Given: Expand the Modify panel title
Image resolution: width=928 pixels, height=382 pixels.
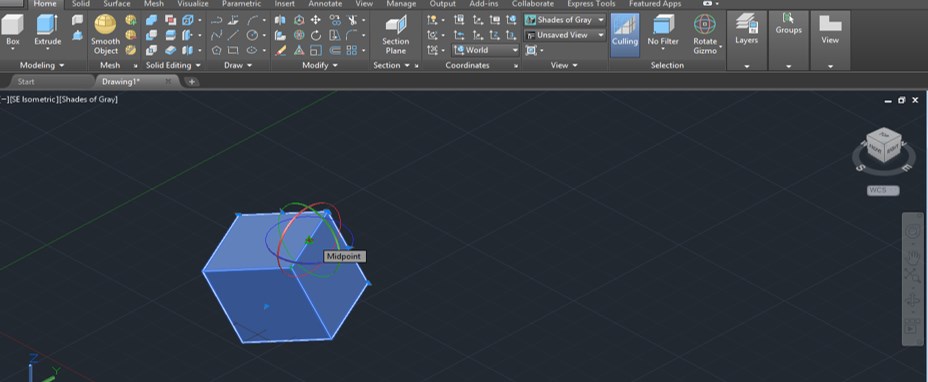Looking at the screenshot, I should 320,65.
